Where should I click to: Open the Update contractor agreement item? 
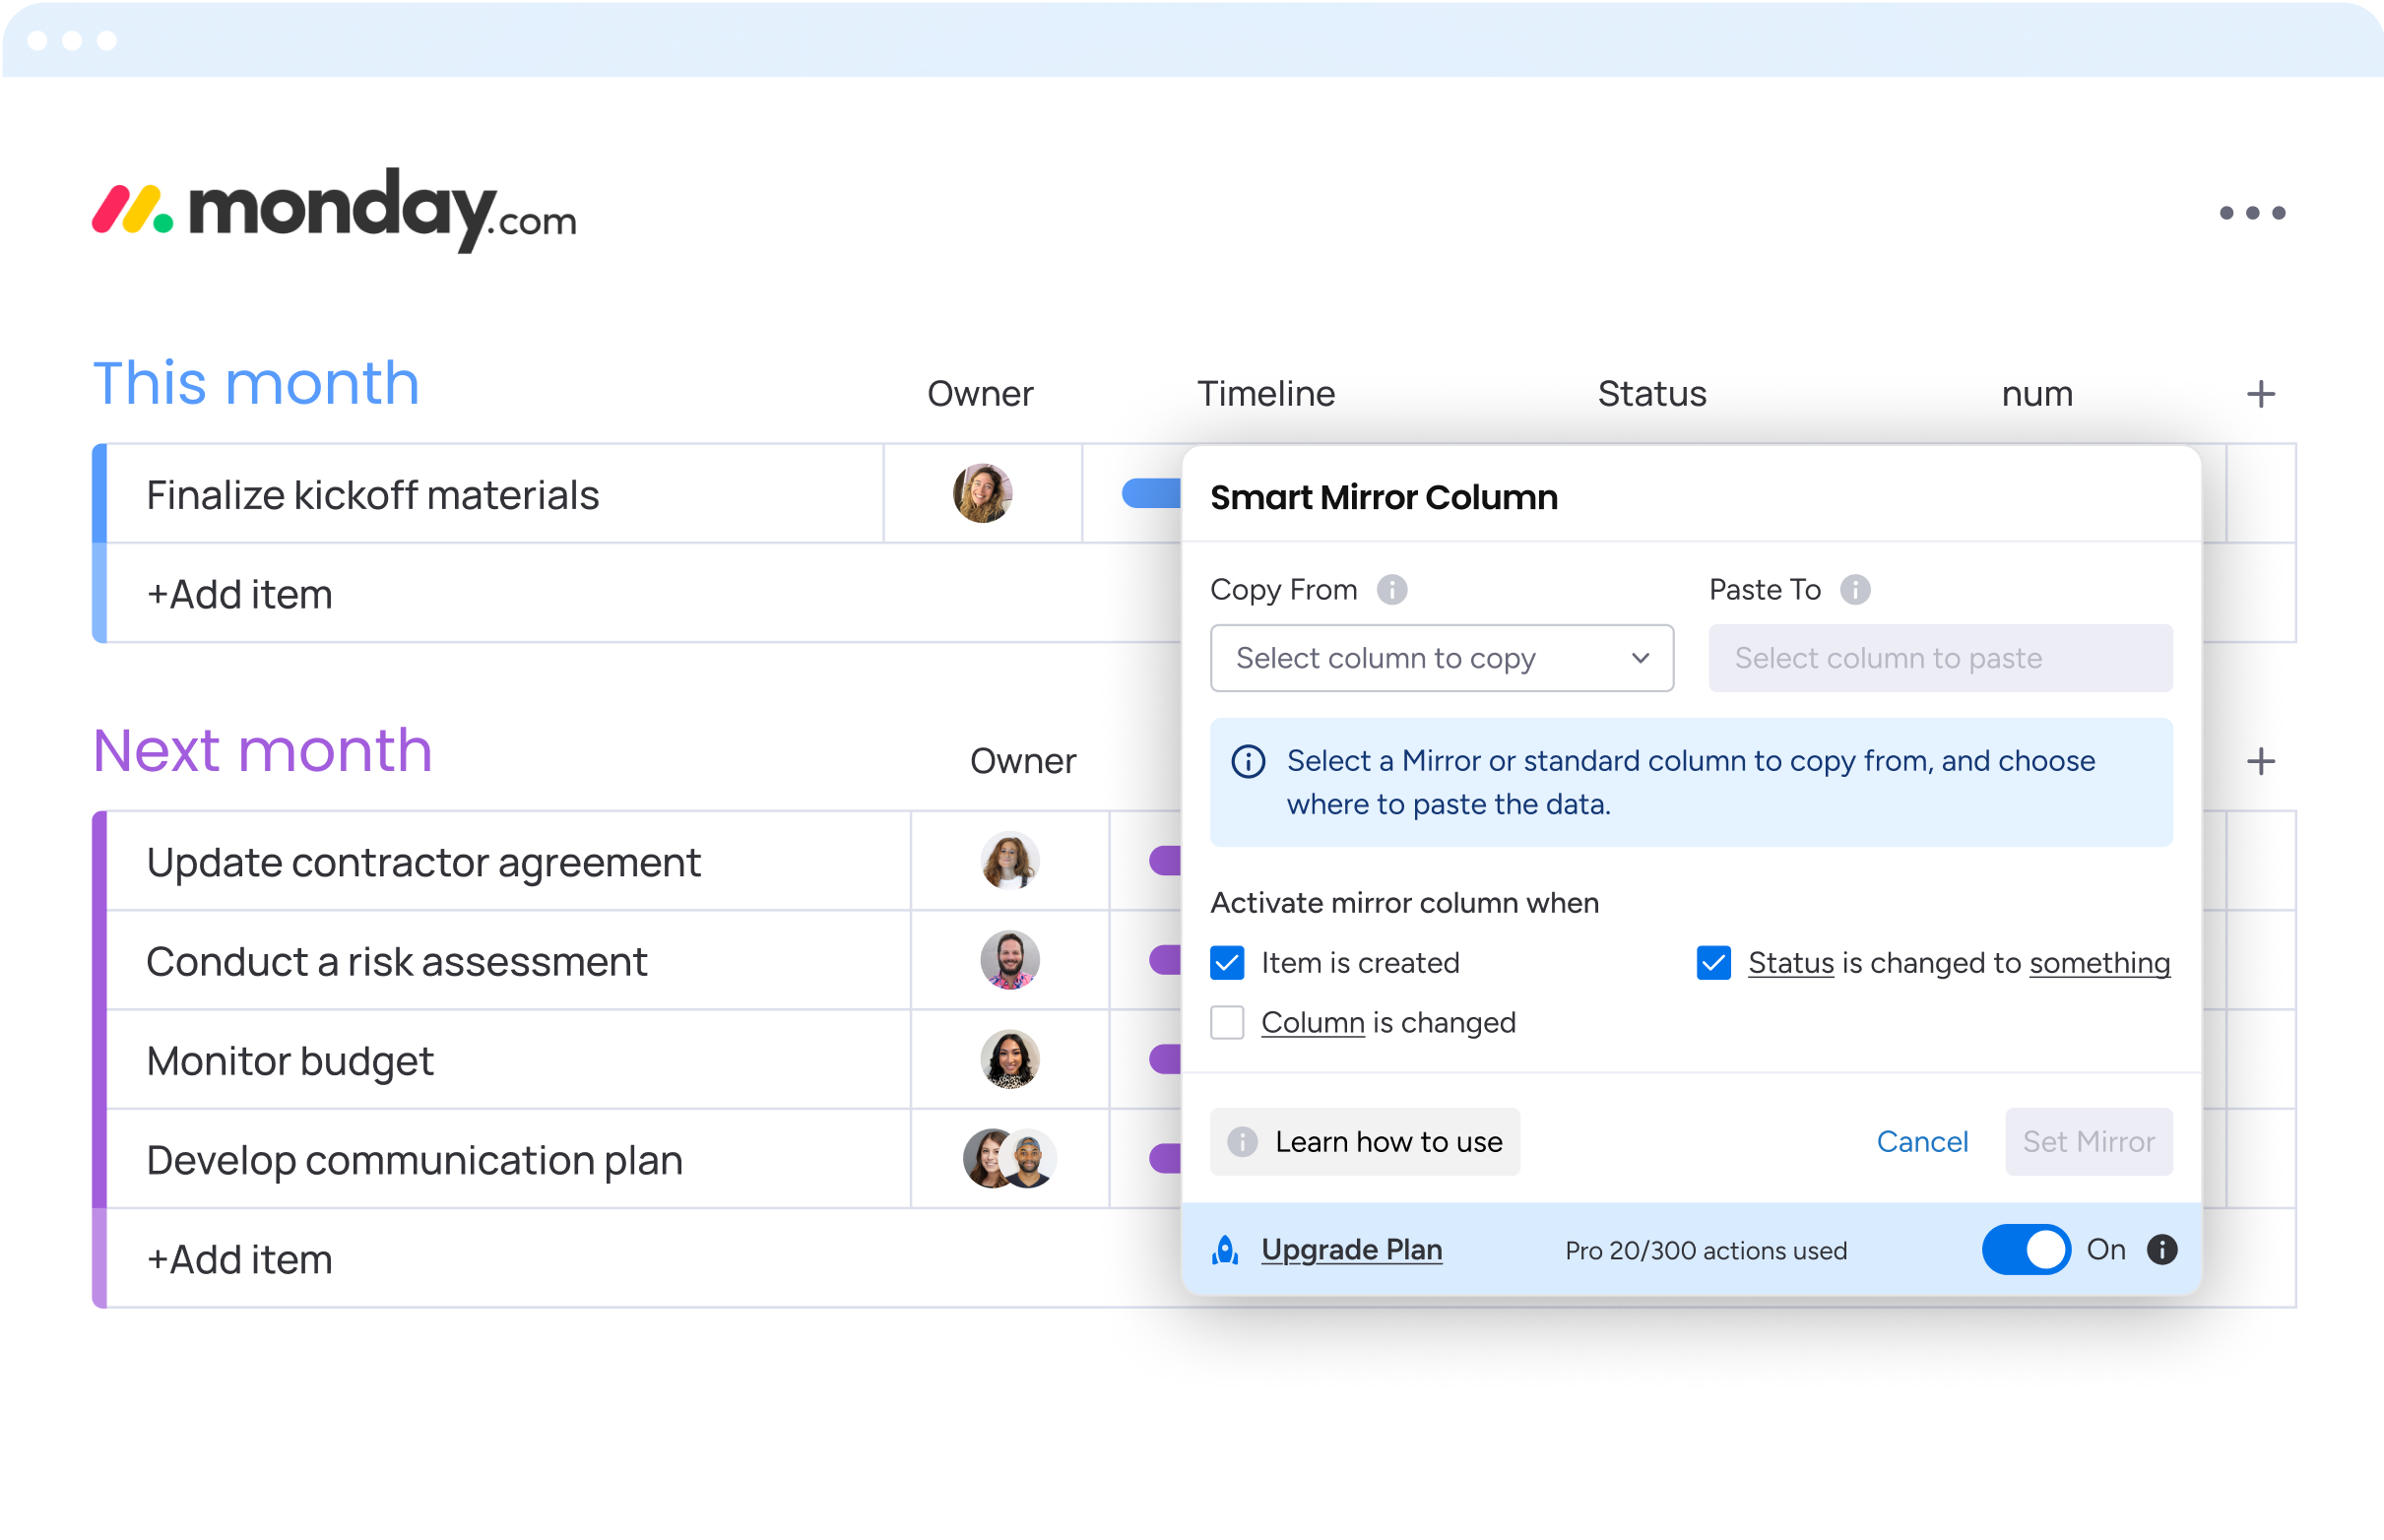(423, 863)
